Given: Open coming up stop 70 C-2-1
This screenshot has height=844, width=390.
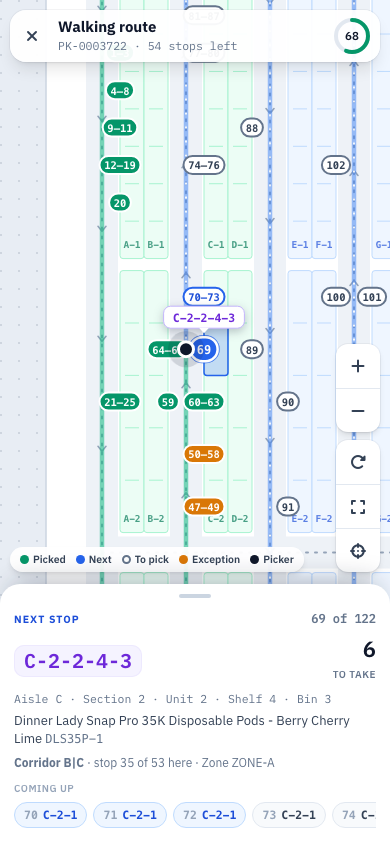Looking at the screenshot, I should [50, 815].
